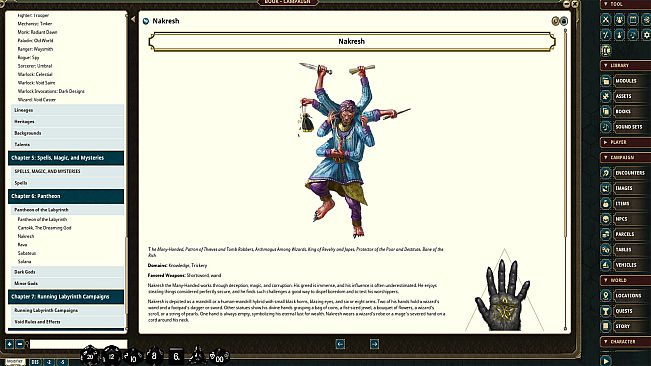Screen dimensions: 651x366
Task: Click the Nakresh record link icon by title
Action: click(146, 21)
